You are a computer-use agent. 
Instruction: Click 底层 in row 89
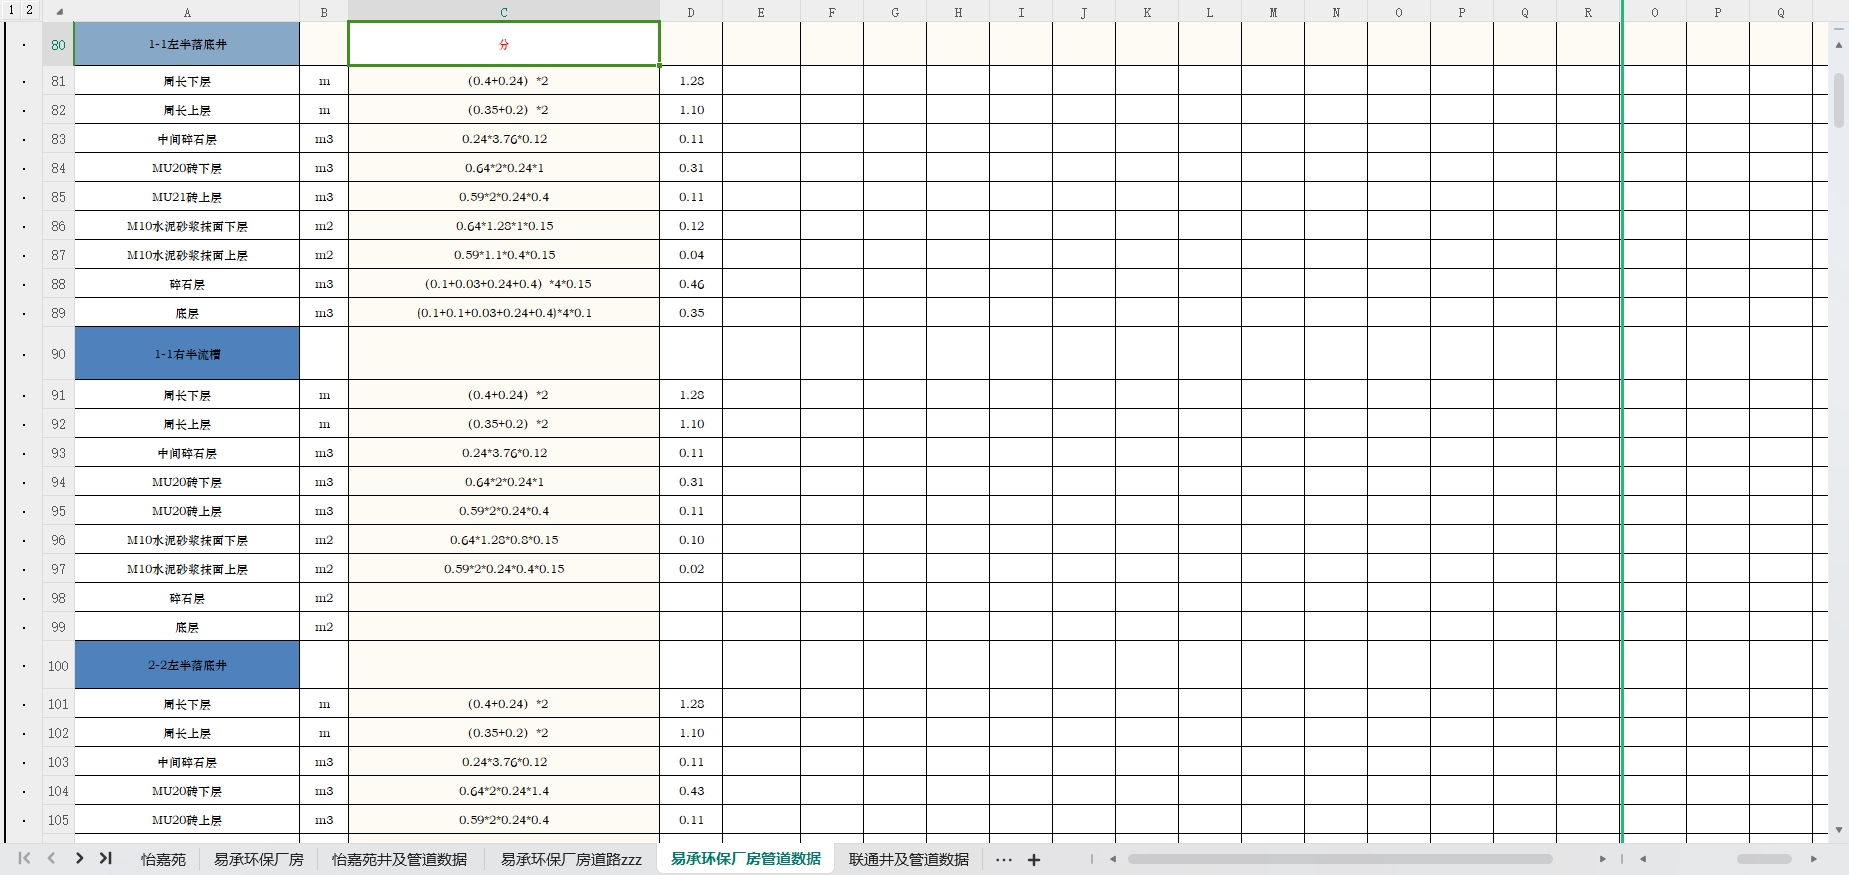(187, 313)
